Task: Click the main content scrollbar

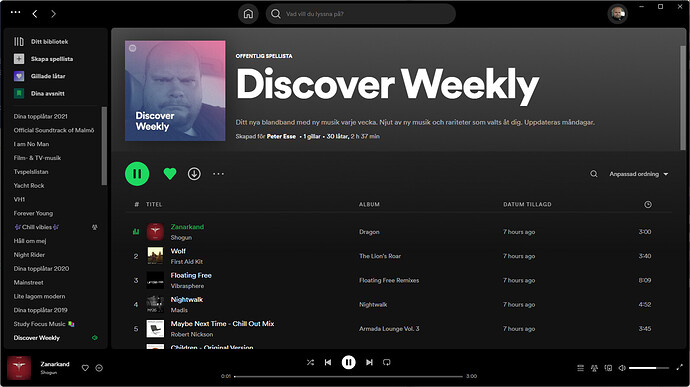Action: [683, 98]
